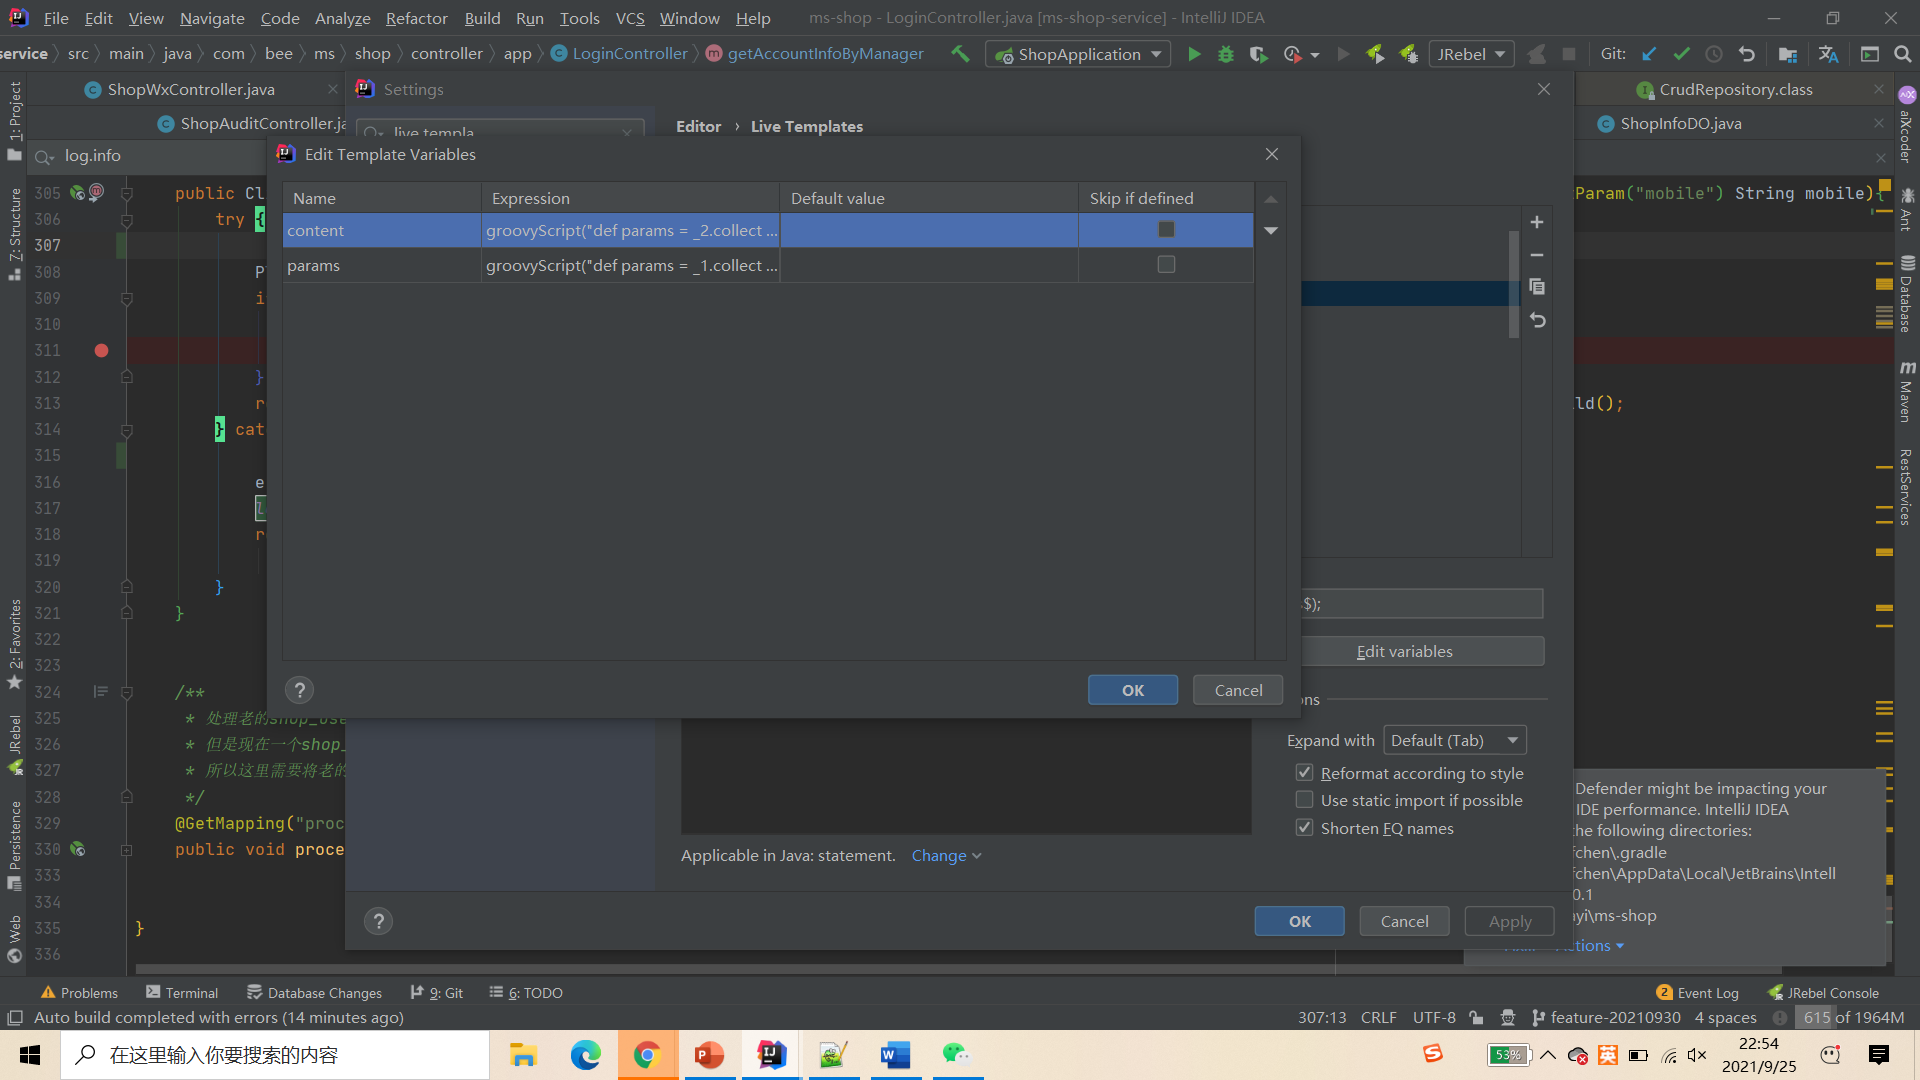
Task: Open the Refactor menu
Action: [416, 18]
